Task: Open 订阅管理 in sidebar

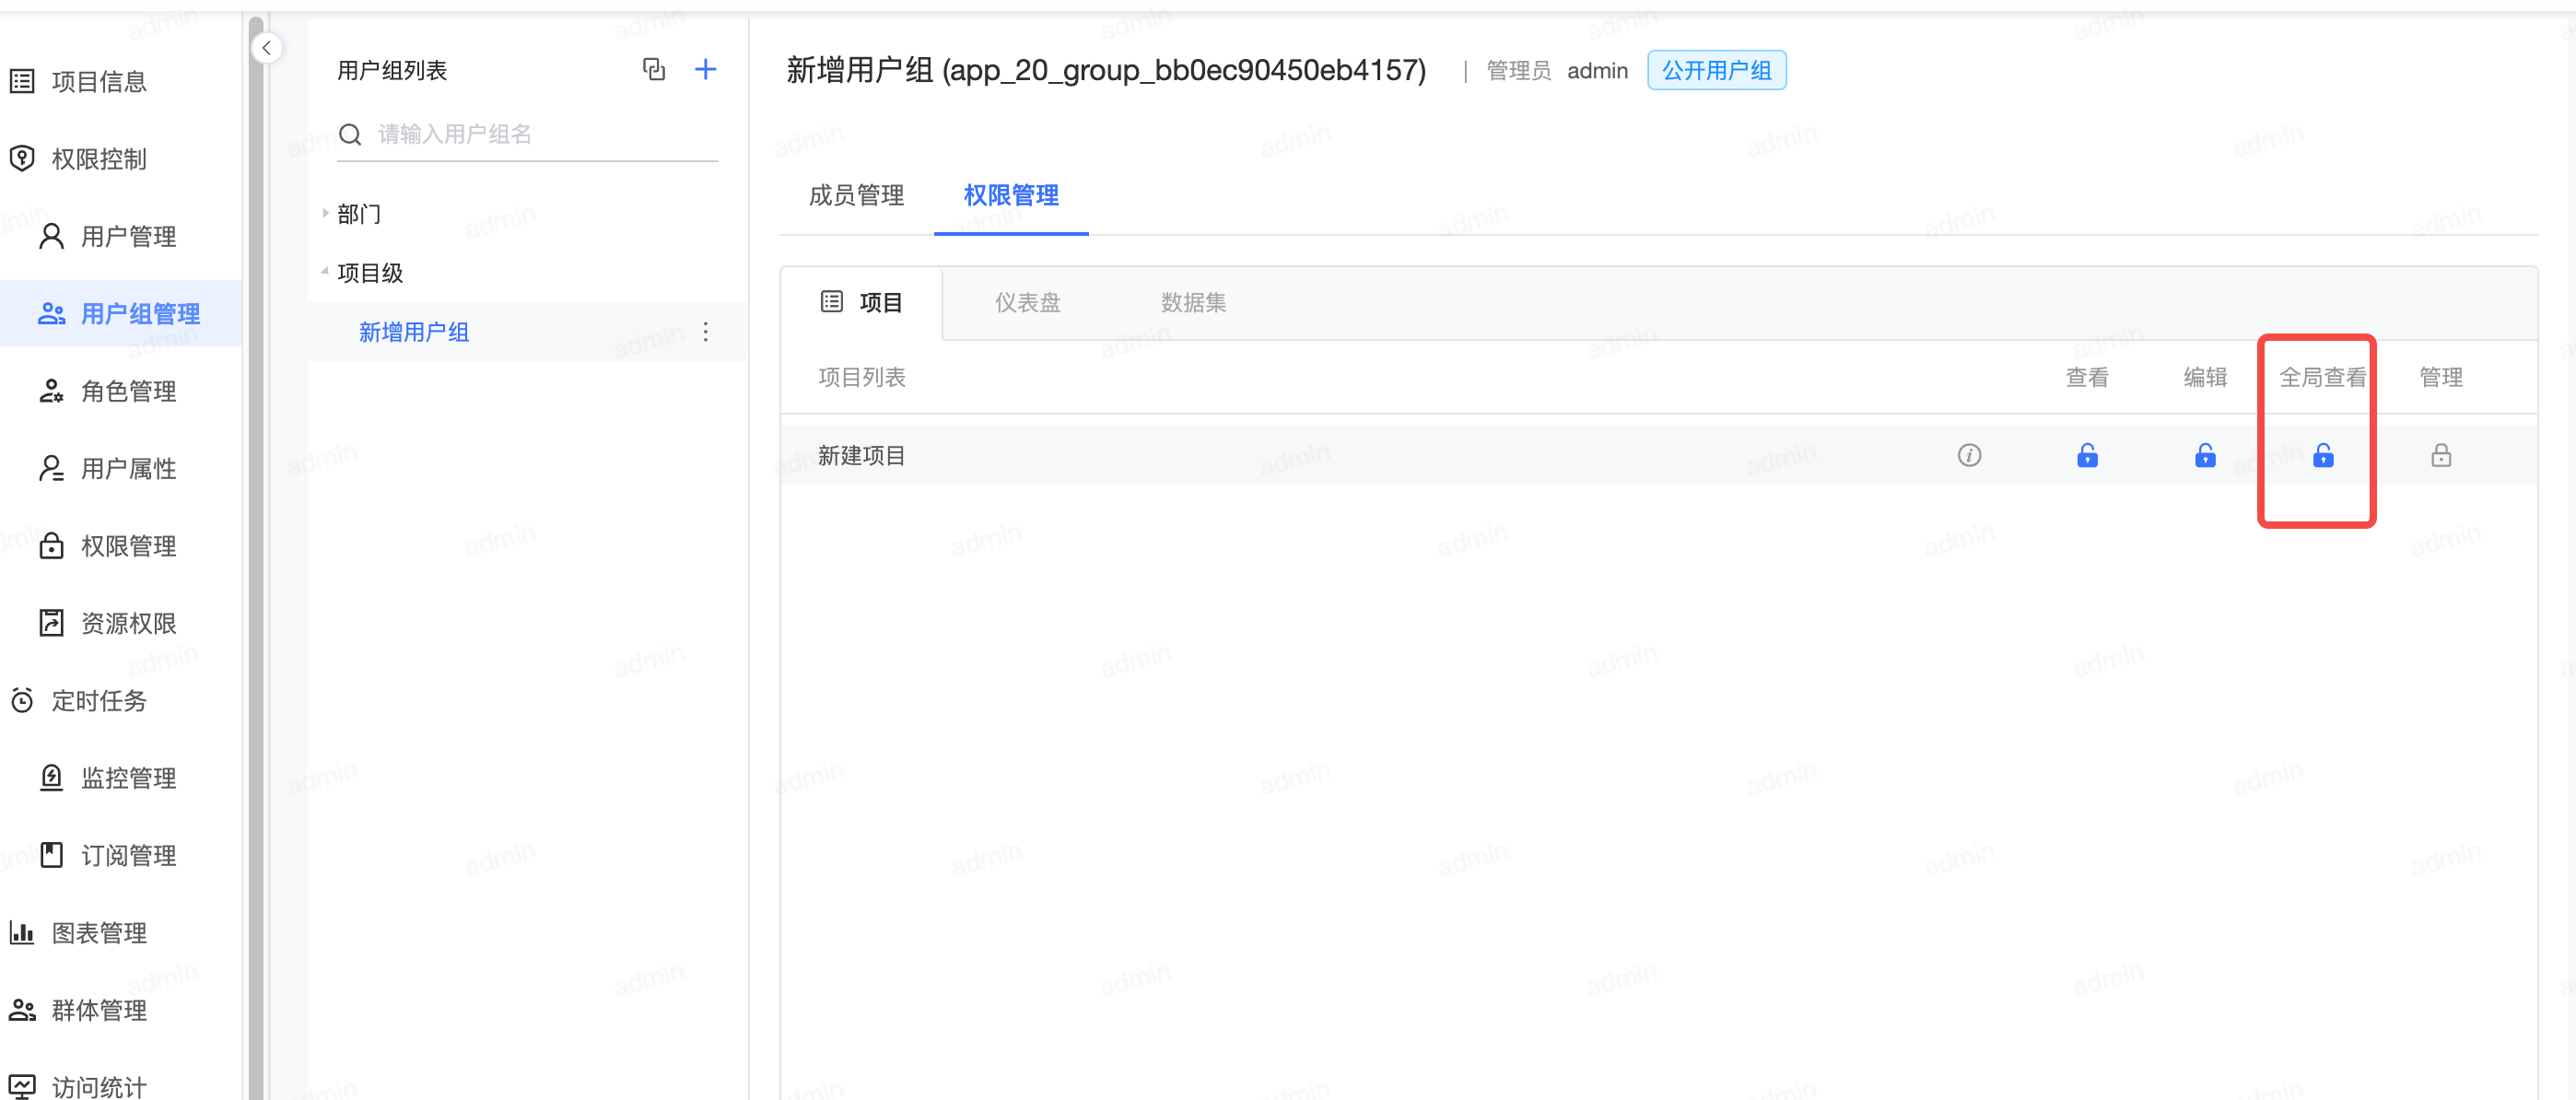Action: [128, 855]
